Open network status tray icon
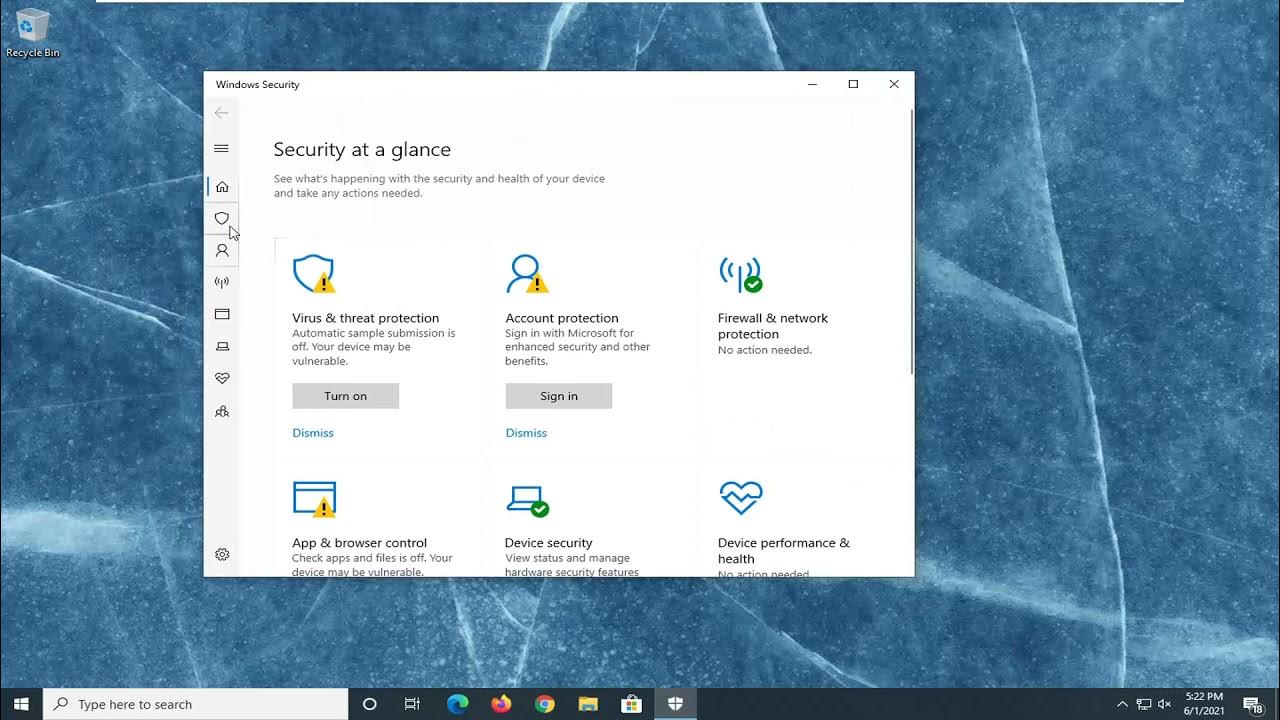The height and width of the screenshot is (720, 1280). tap(1144, 704)
